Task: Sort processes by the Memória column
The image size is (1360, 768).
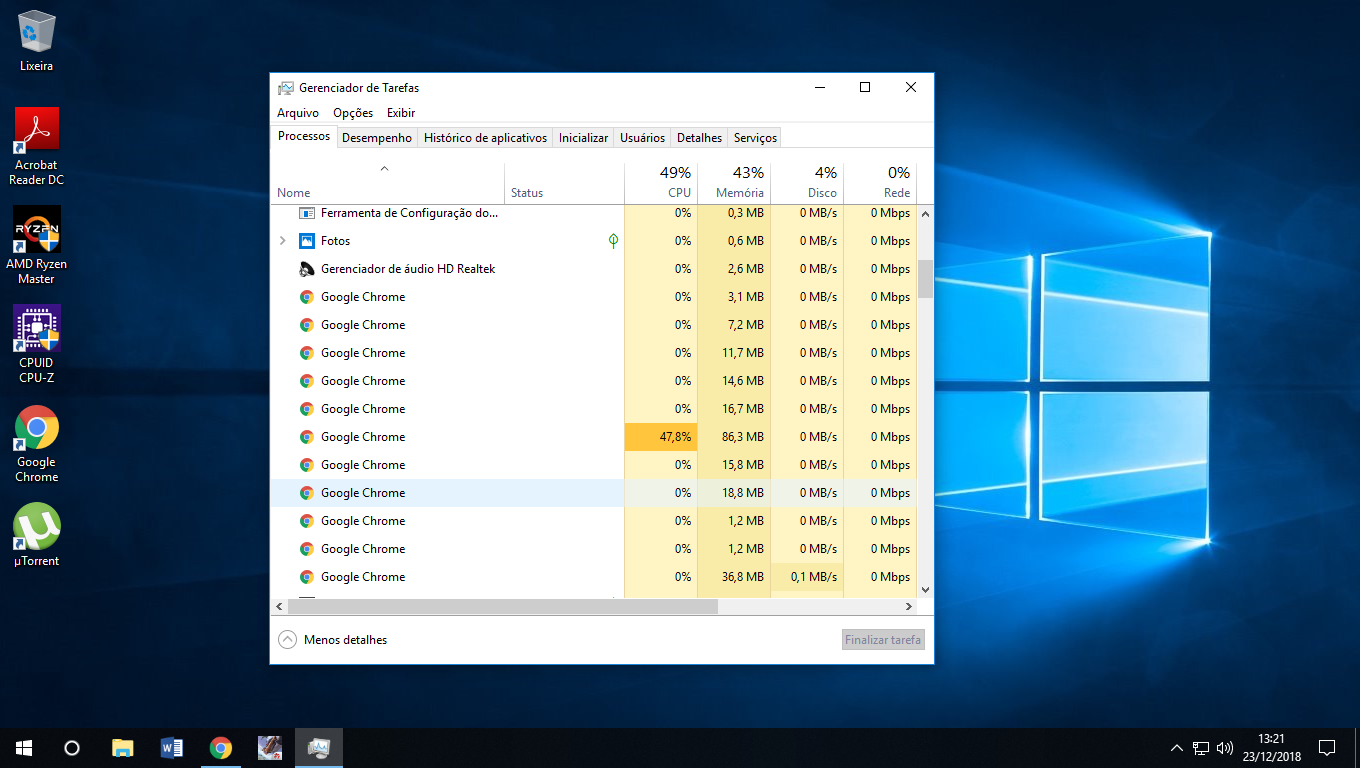Action: (x=734, y=183)
